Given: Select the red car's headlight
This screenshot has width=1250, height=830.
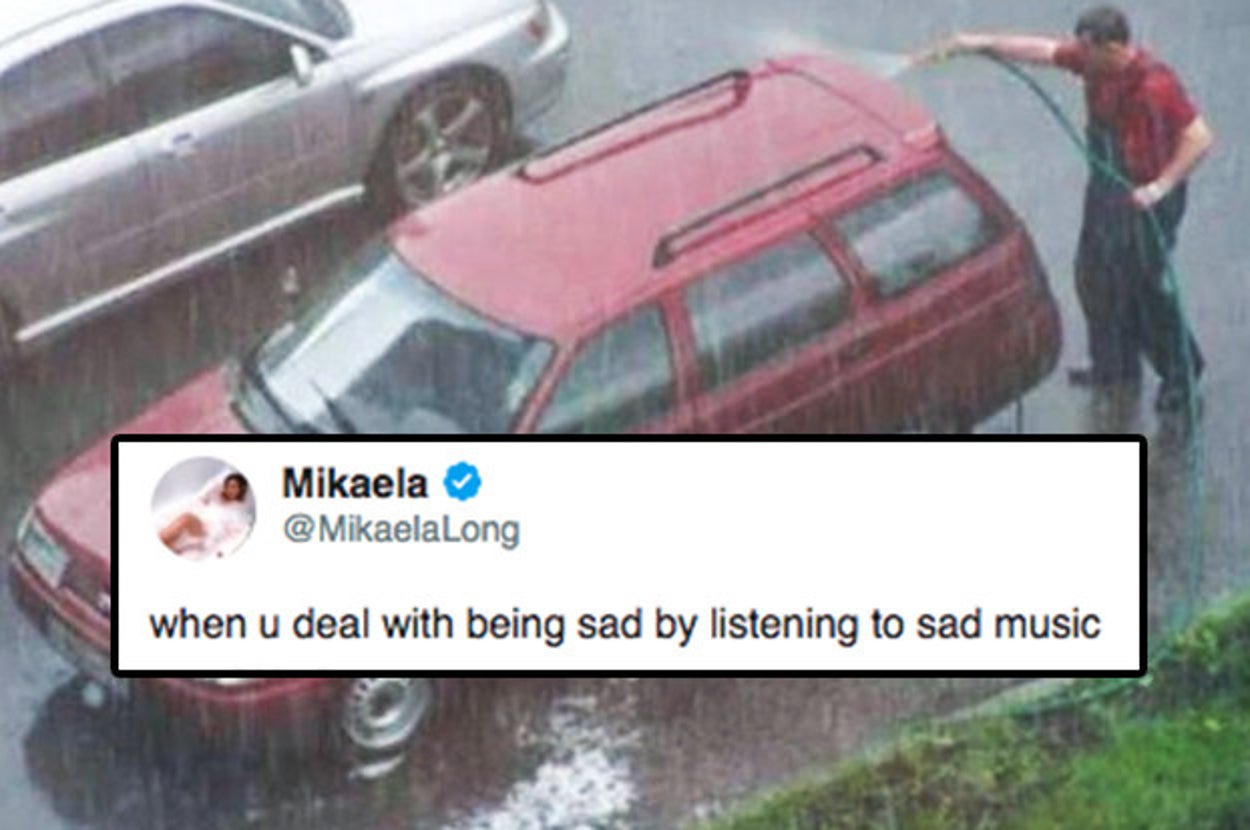Looking at the screenshot, I should click(42, 548).
